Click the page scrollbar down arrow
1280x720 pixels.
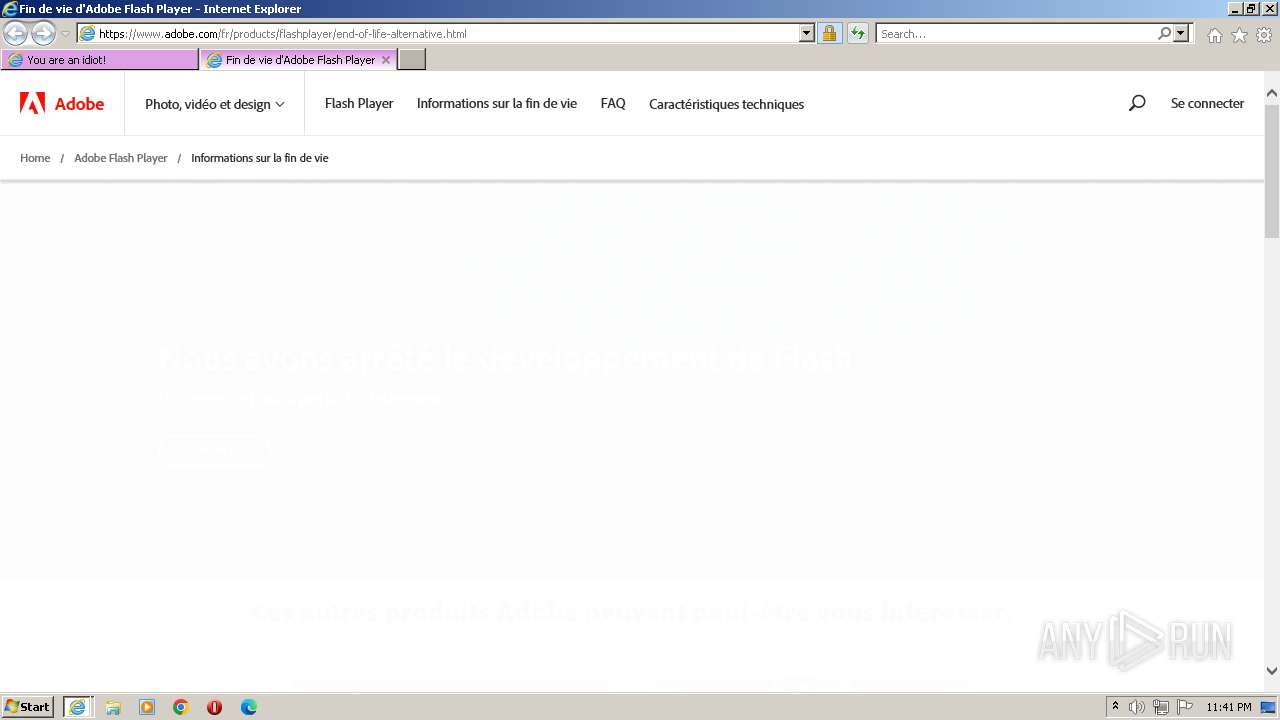(1272, 671)
